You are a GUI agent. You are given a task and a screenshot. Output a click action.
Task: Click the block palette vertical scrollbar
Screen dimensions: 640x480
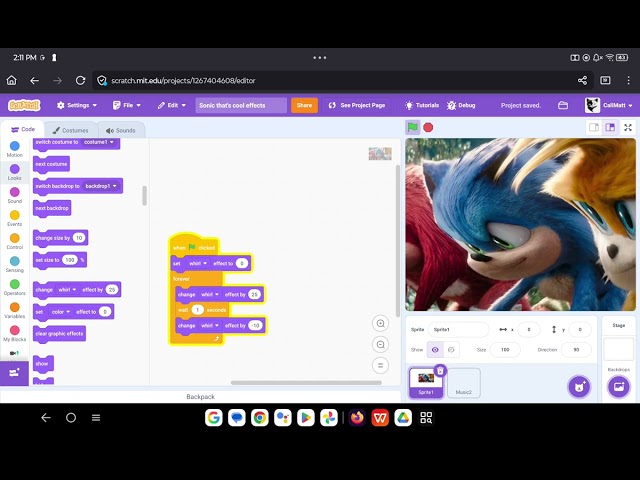[144, 196]
